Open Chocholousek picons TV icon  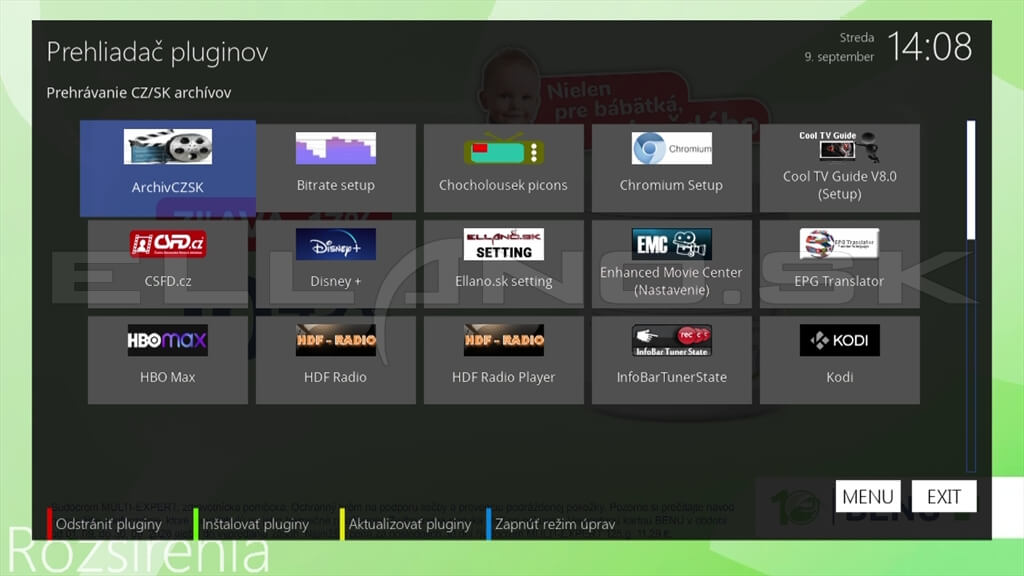504,148
